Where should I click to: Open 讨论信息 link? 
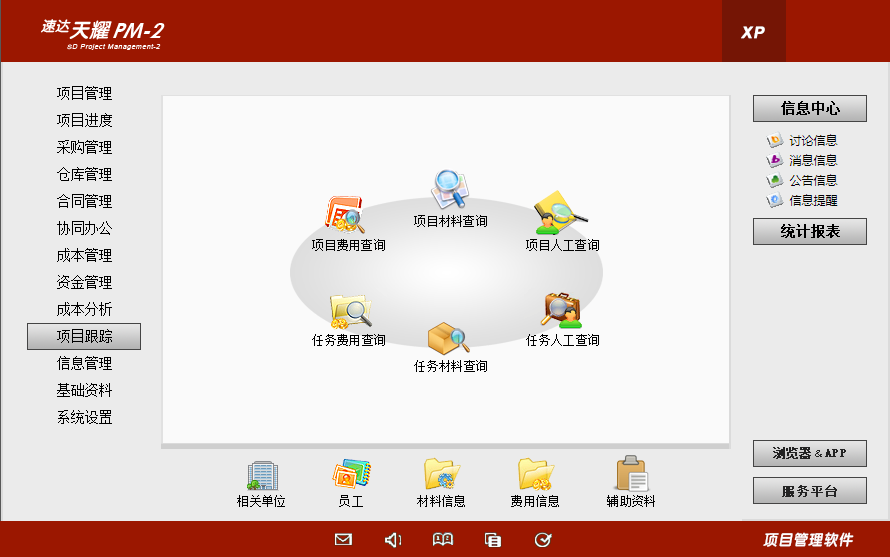tap(812, 141)
